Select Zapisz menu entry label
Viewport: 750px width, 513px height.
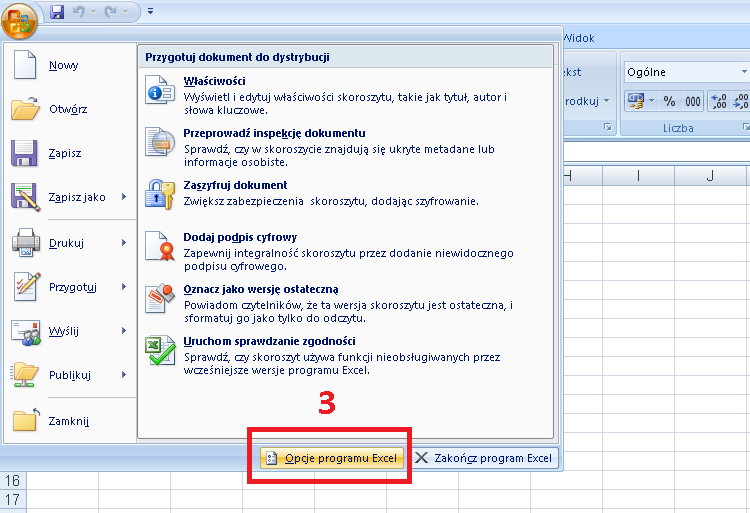coord(65,153)
